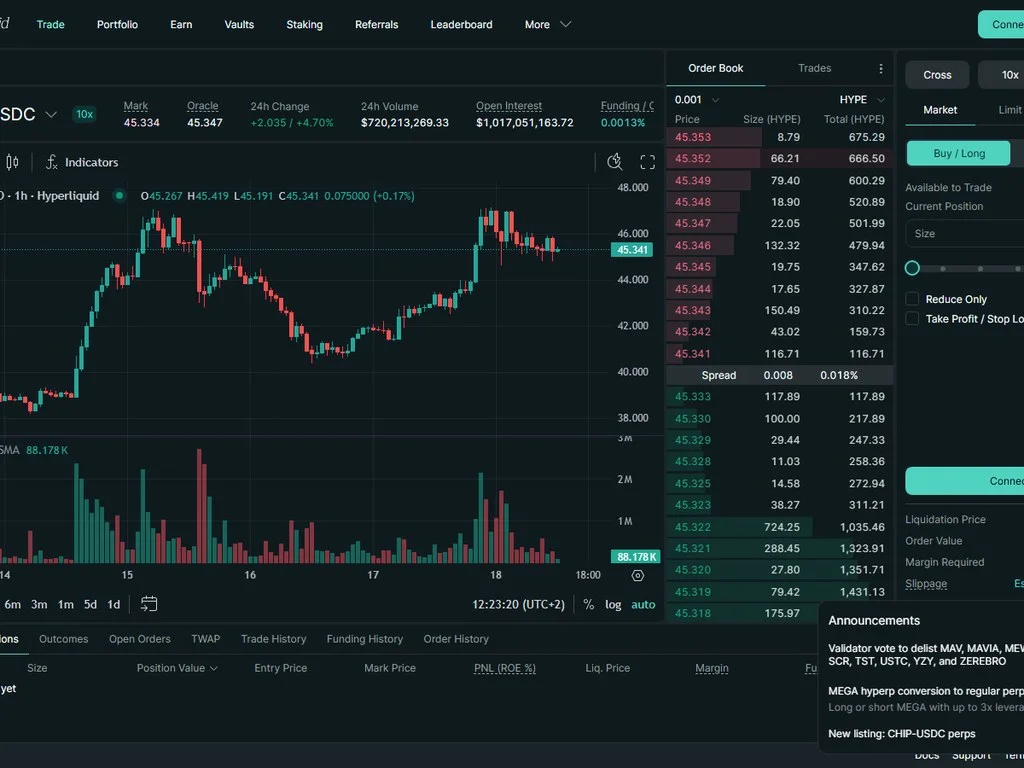Click bid price 45.333 in order book
The image size is (1024, 768).
tap(693, 396)
